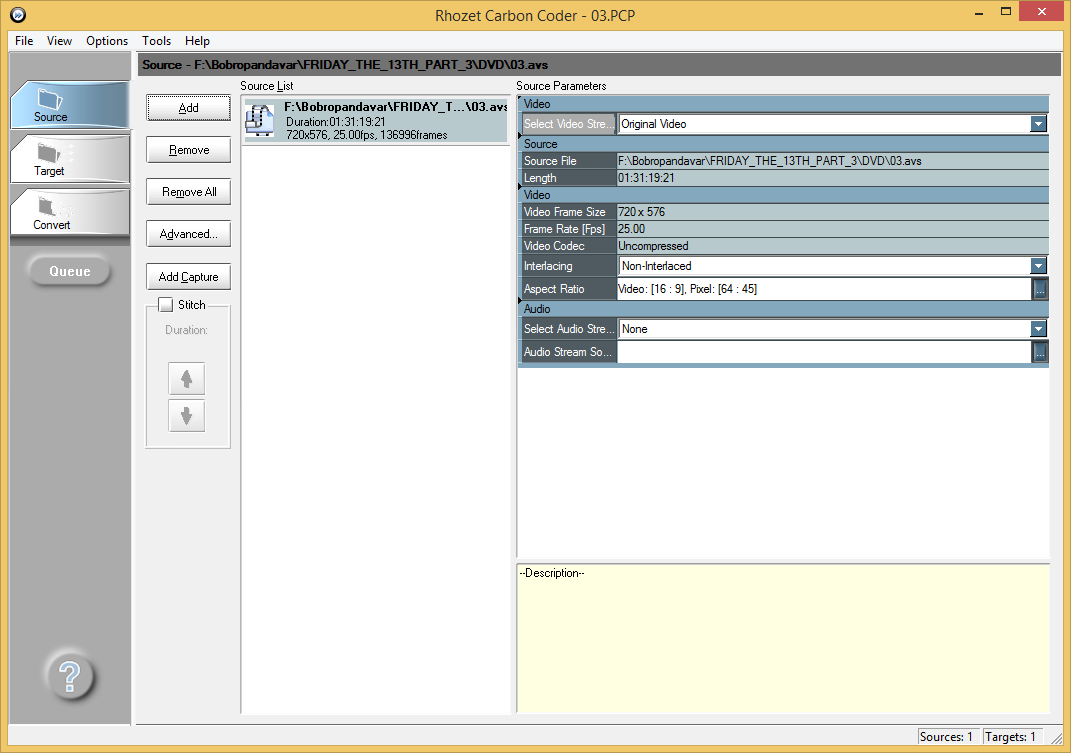Expand the Original Video stream dropdown

(x=1038, y=124)
